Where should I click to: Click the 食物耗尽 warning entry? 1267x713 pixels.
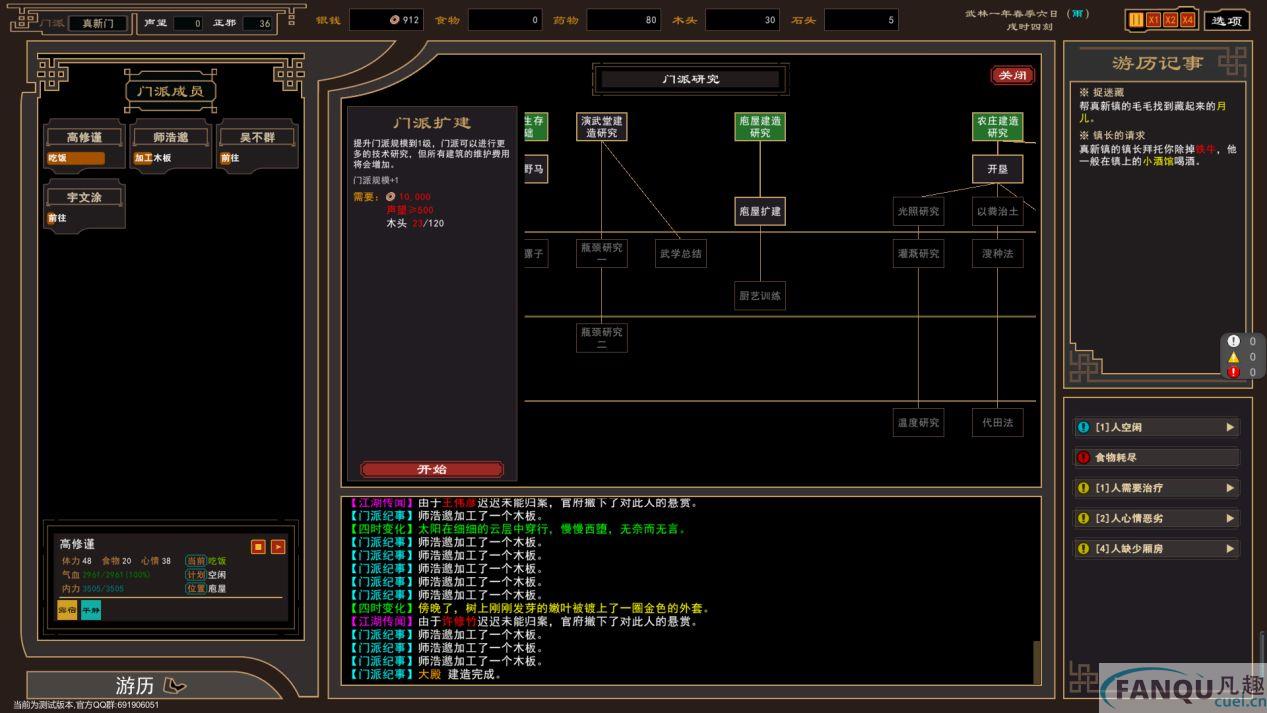pyautogui.click(x=1156, y=457)
